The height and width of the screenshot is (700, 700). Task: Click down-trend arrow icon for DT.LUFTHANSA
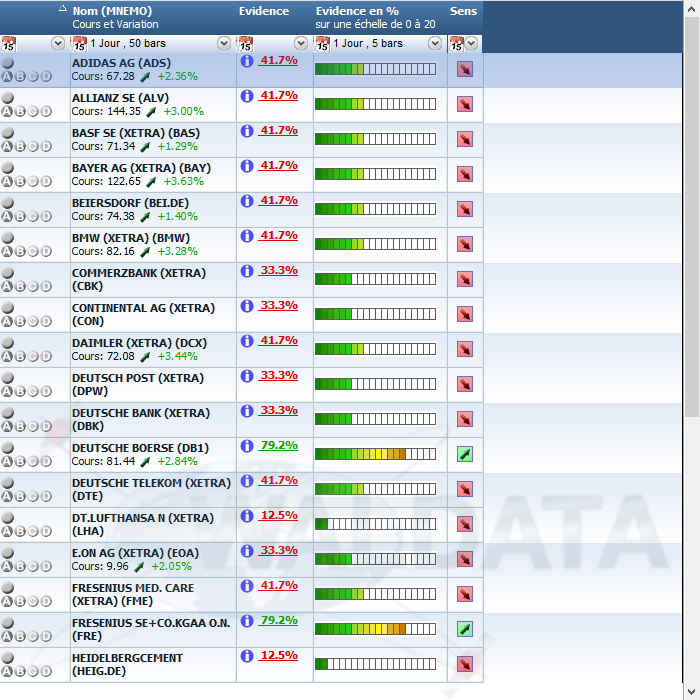click(x=465, y=524)
